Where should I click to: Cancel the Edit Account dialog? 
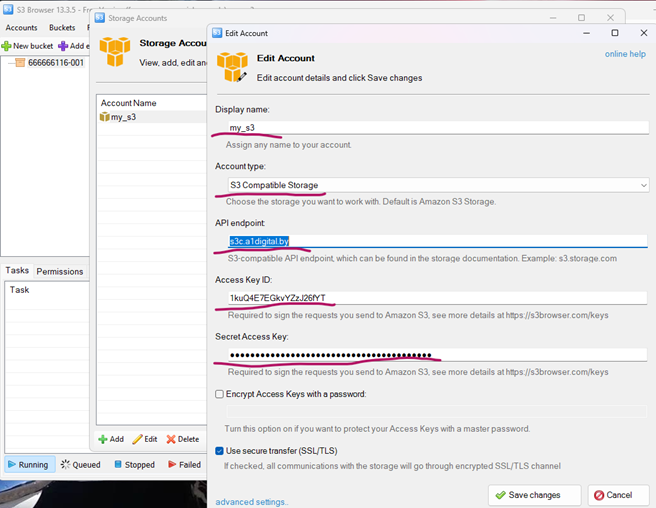click(x=619, y=495)
